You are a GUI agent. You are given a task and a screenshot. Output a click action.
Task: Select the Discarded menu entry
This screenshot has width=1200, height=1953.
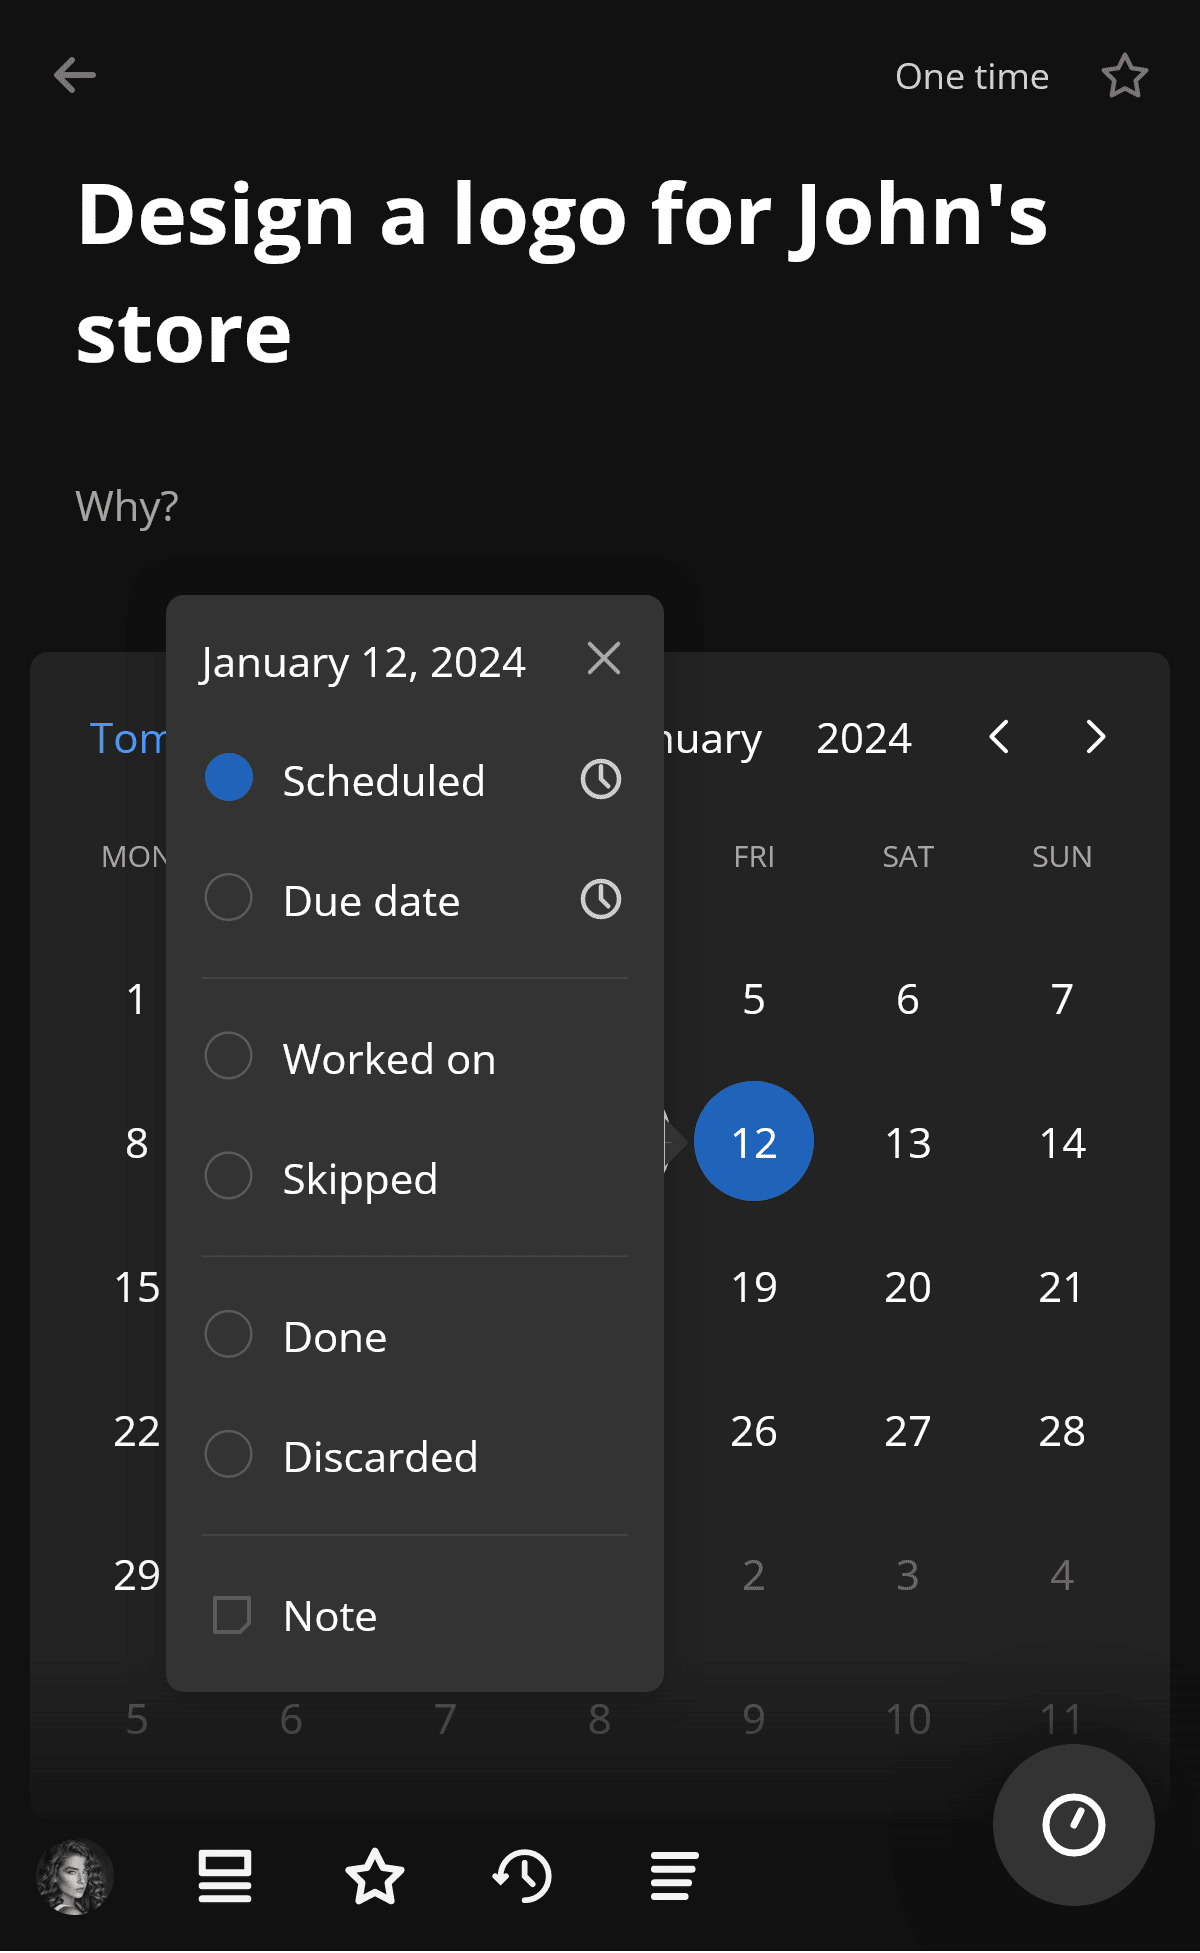click(x=379, y=1456)
